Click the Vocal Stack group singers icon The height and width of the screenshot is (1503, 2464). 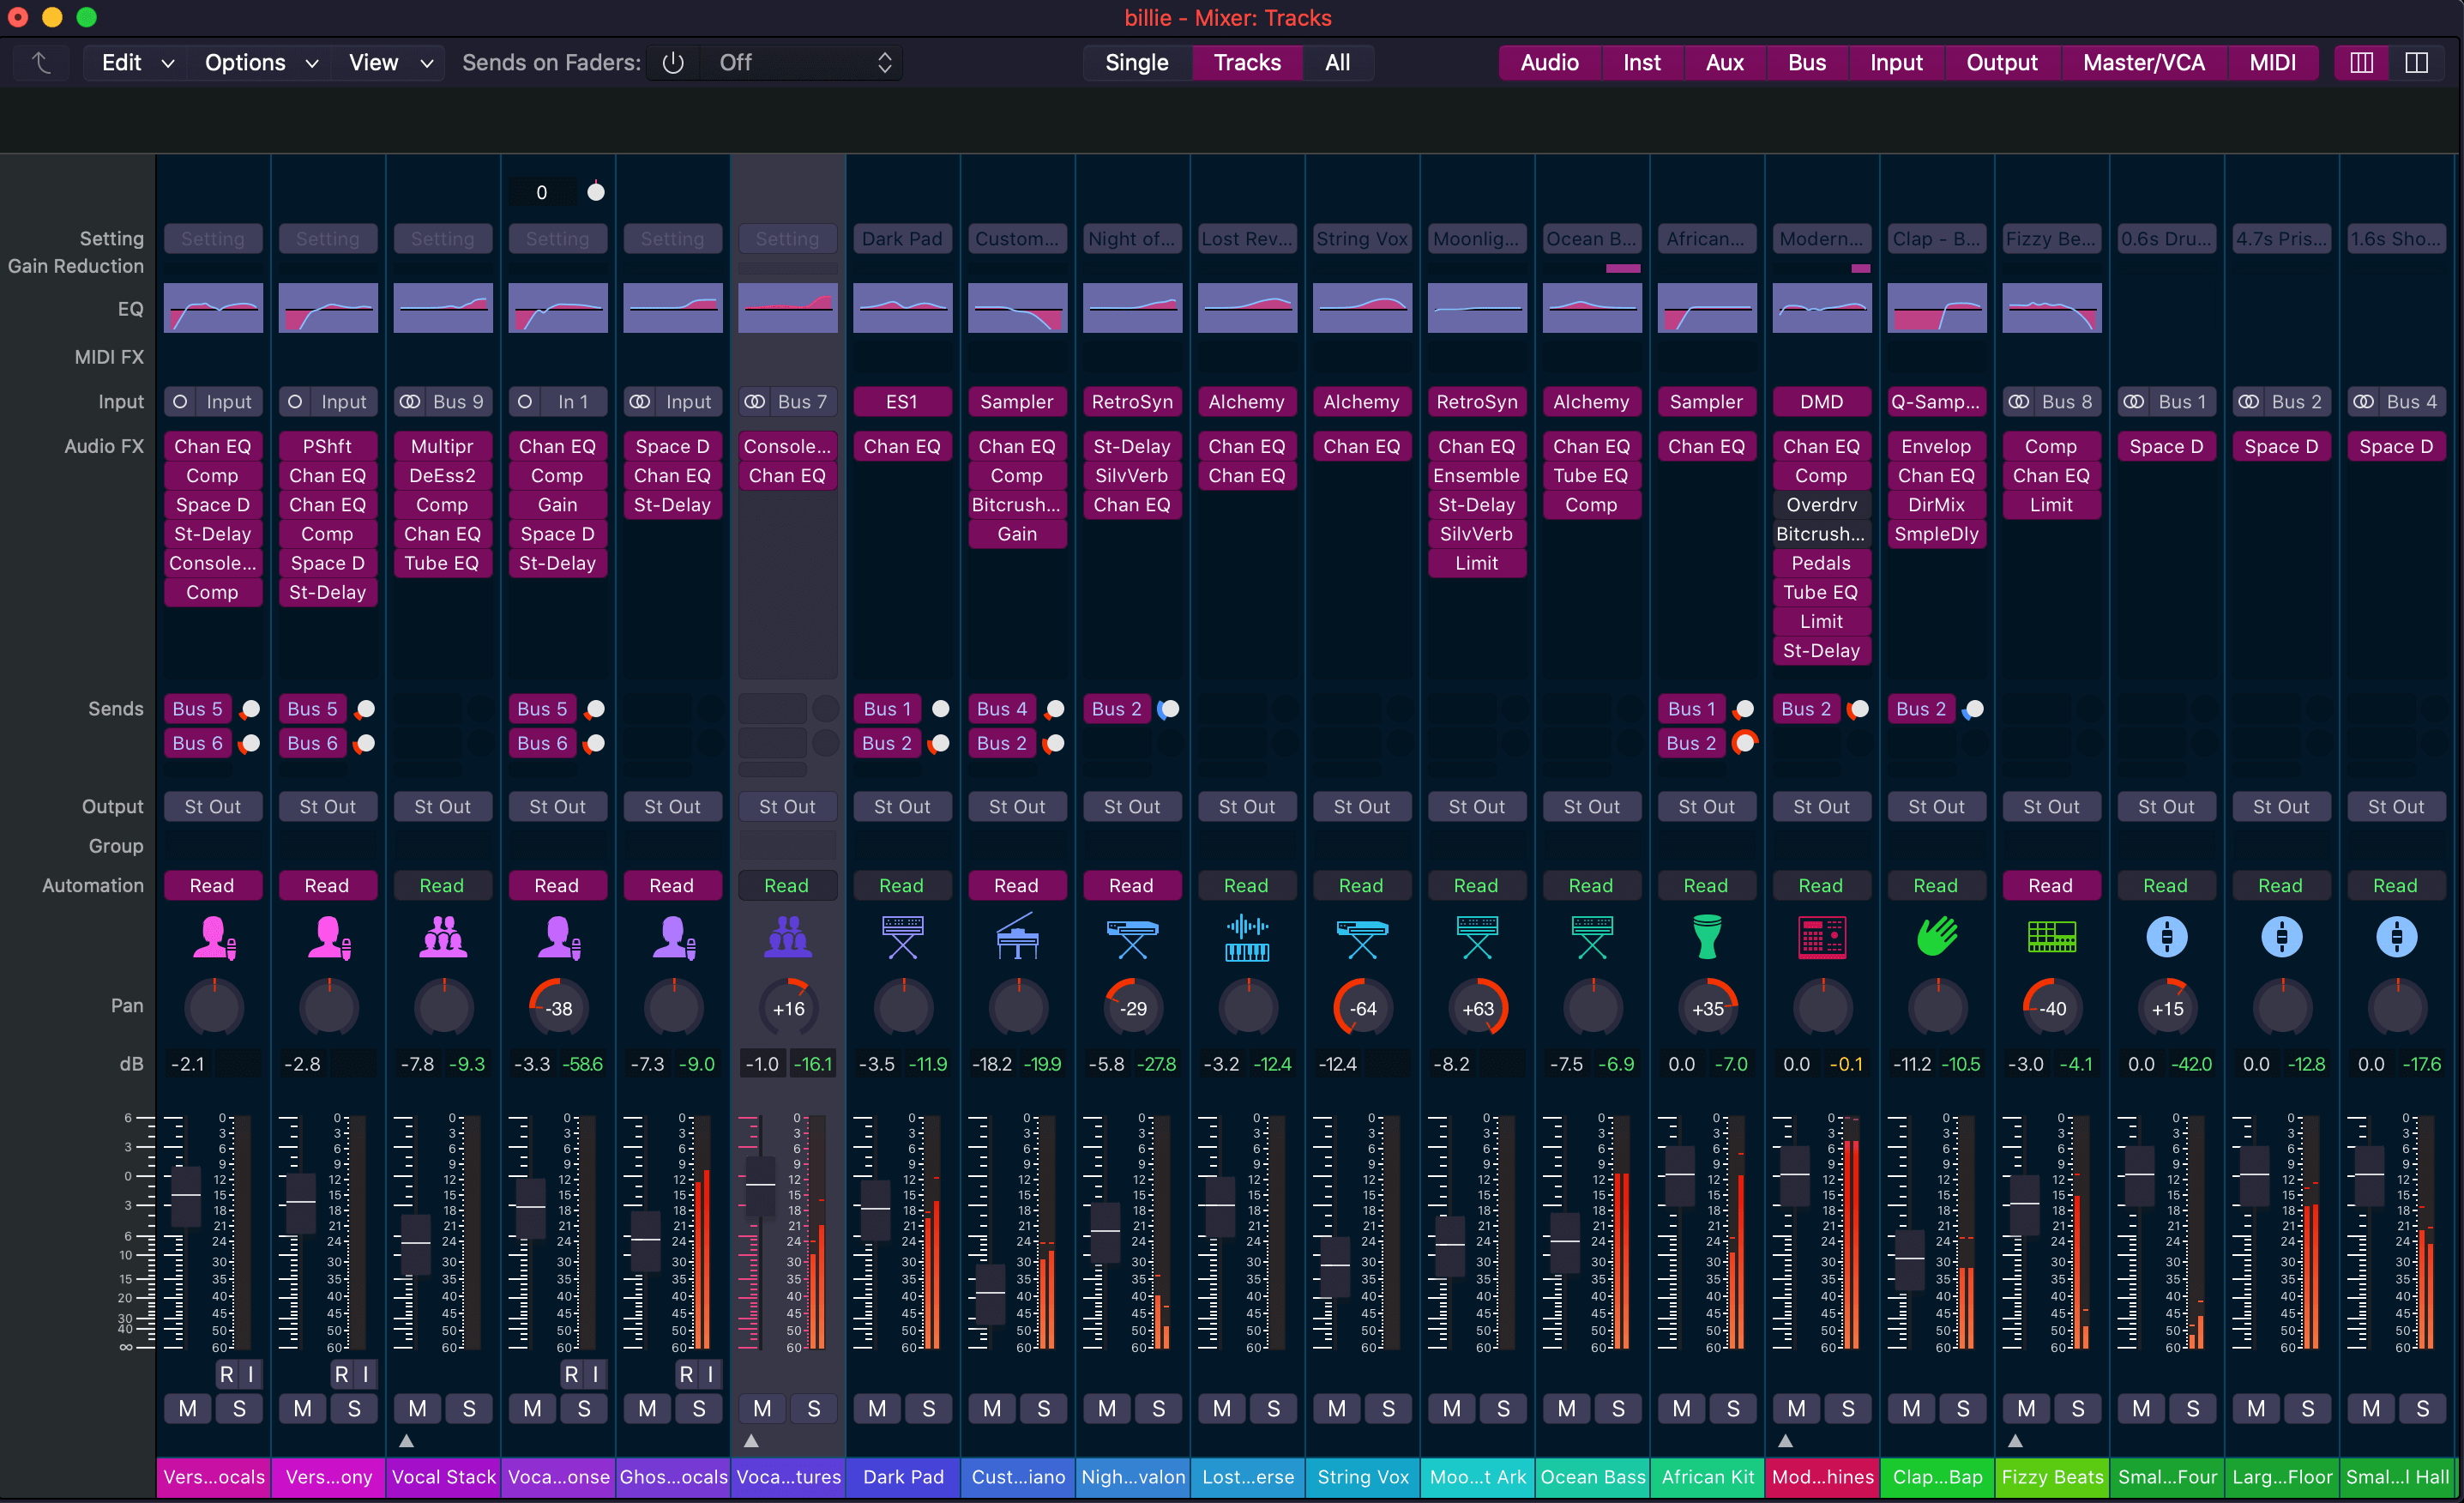click(x=443, y=937)
